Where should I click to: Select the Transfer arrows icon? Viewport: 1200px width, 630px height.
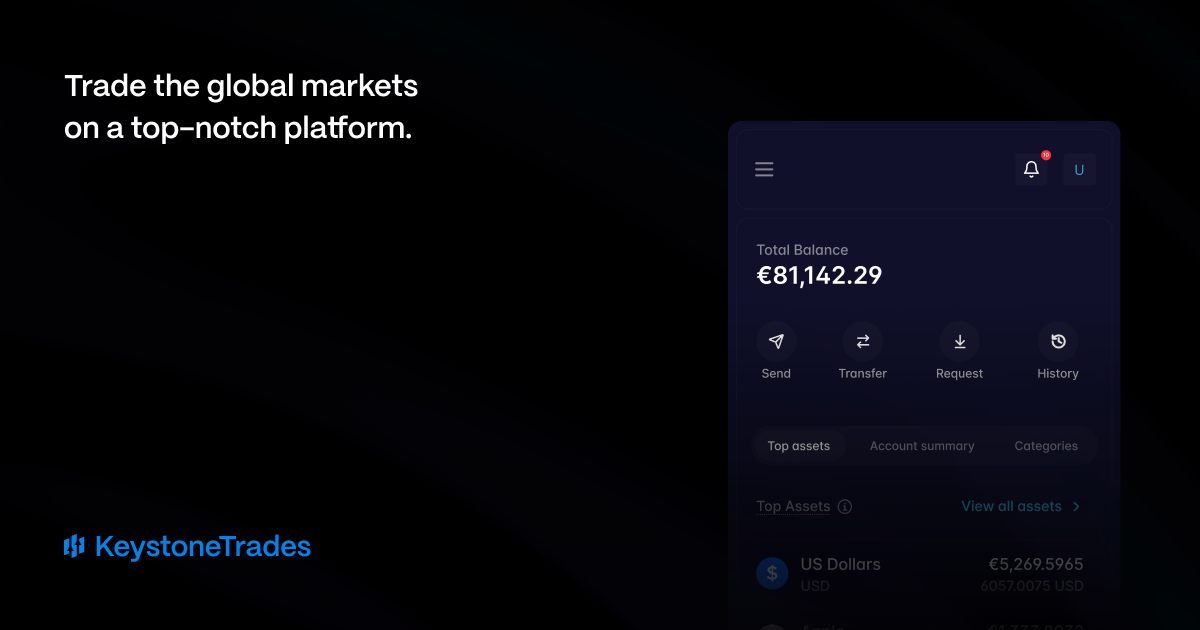point(862,341)
